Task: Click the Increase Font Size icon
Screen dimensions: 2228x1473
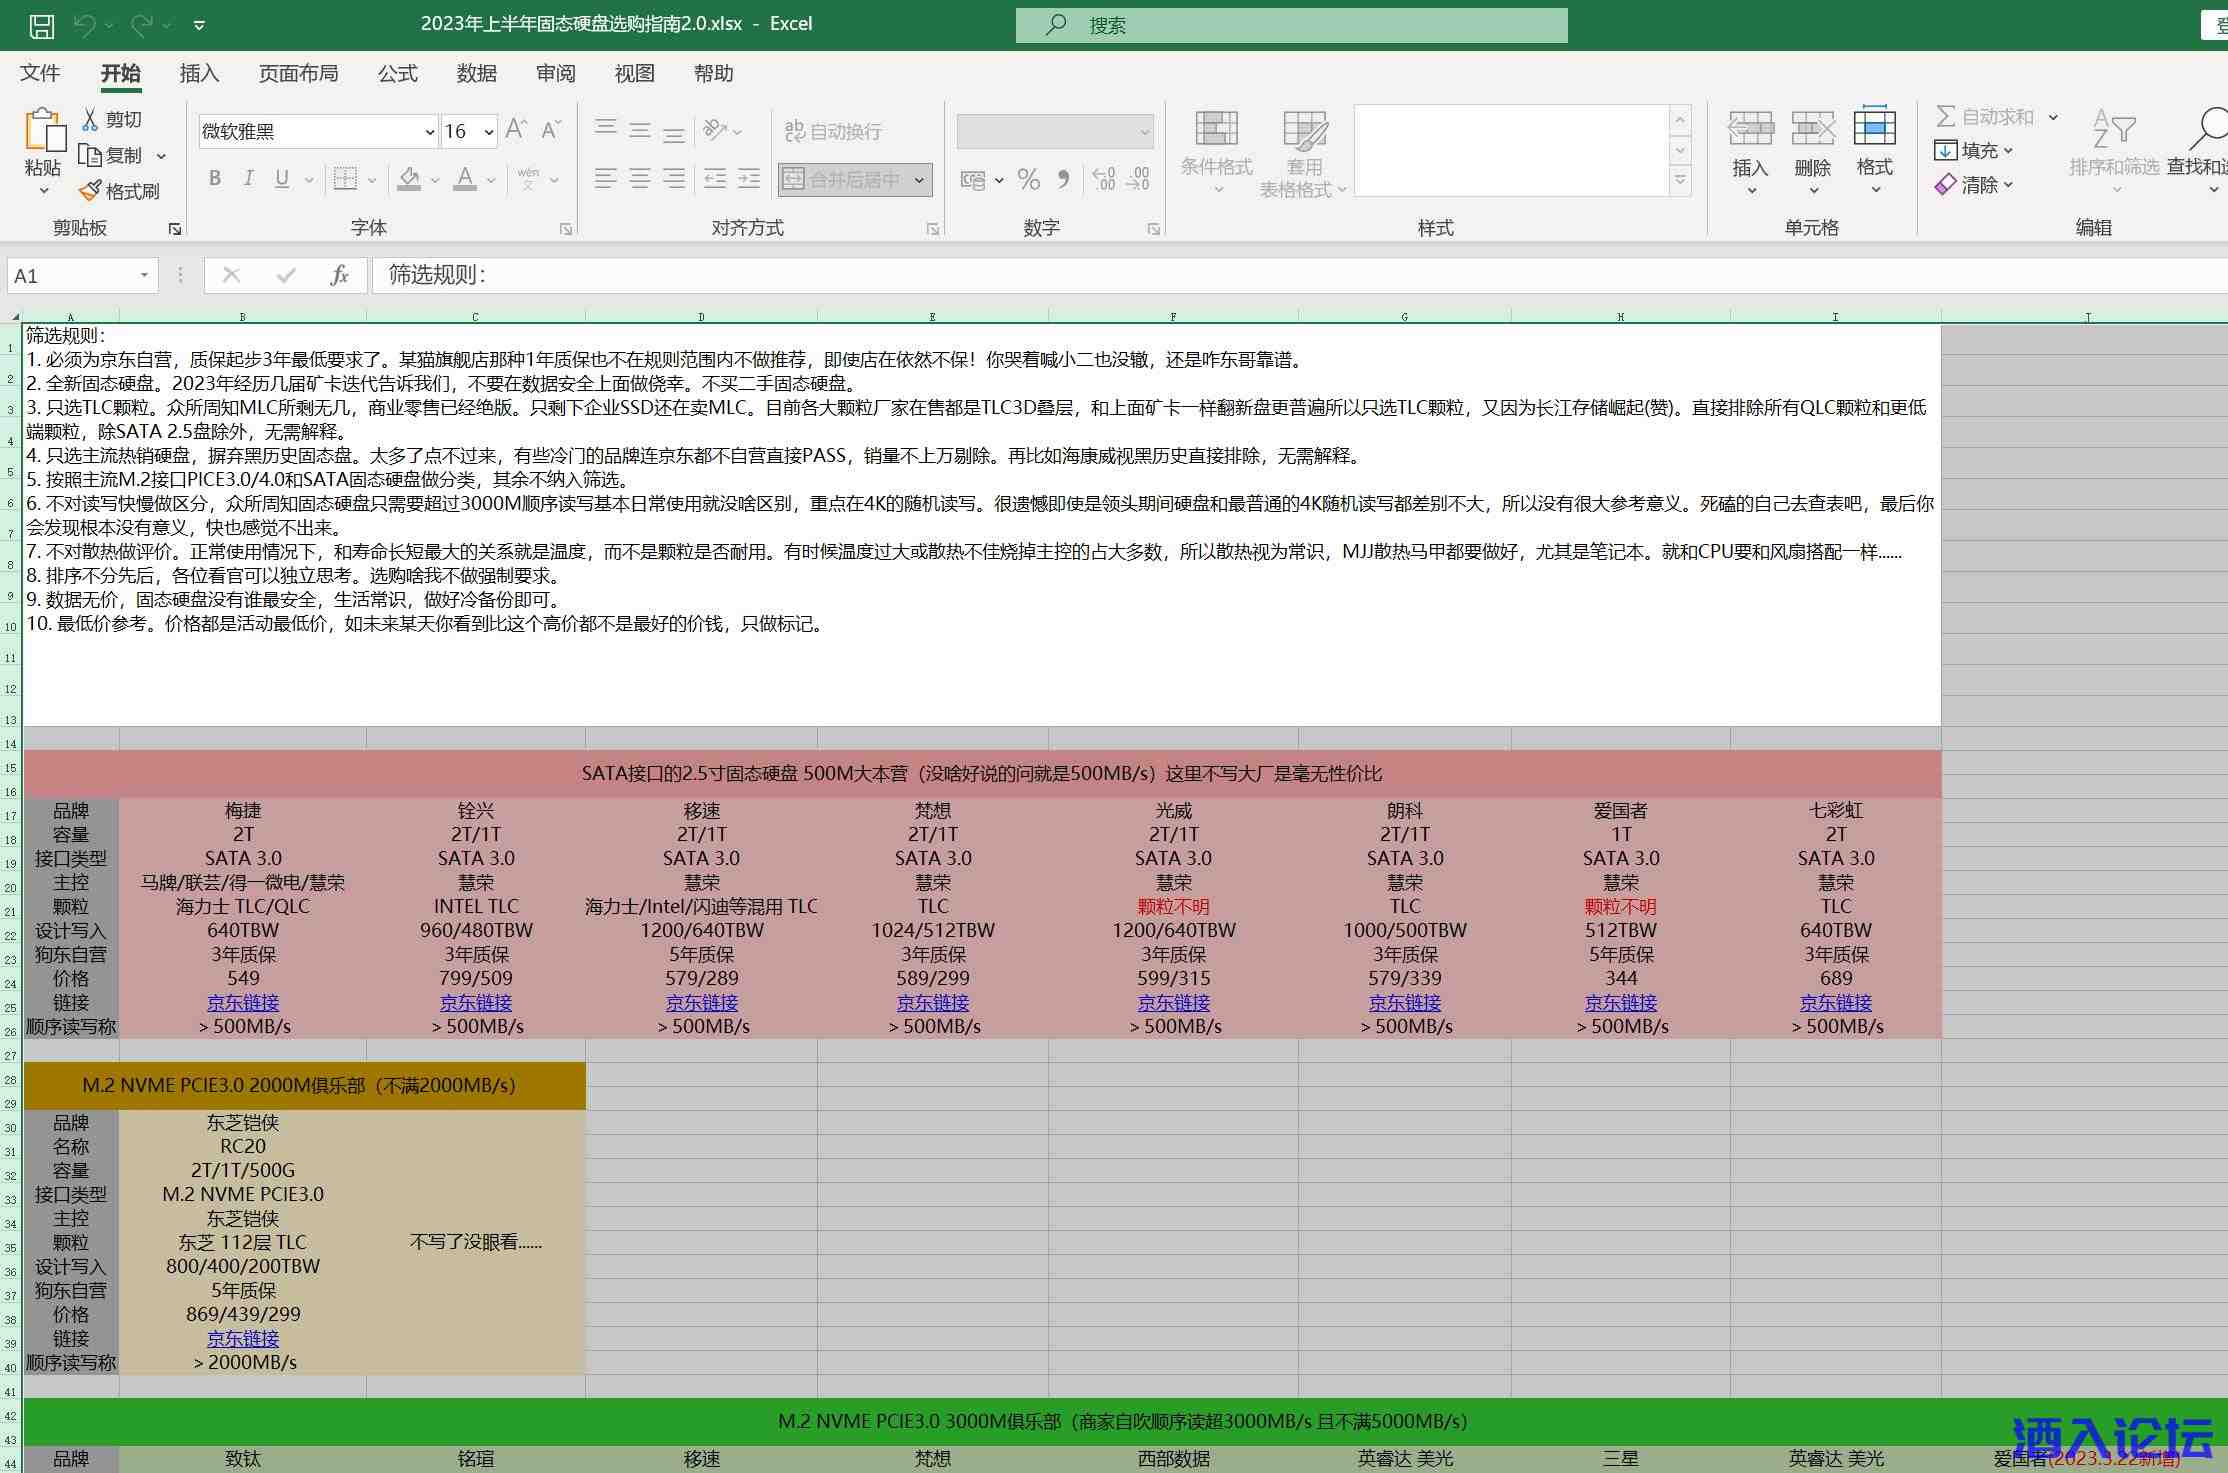Action: click(516, 130)
